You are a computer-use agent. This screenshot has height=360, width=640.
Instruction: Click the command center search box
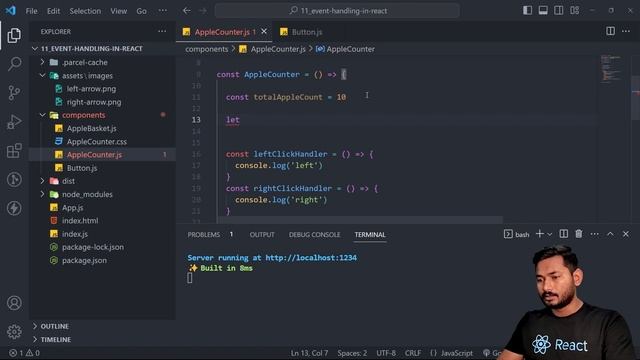pos(337,11)
